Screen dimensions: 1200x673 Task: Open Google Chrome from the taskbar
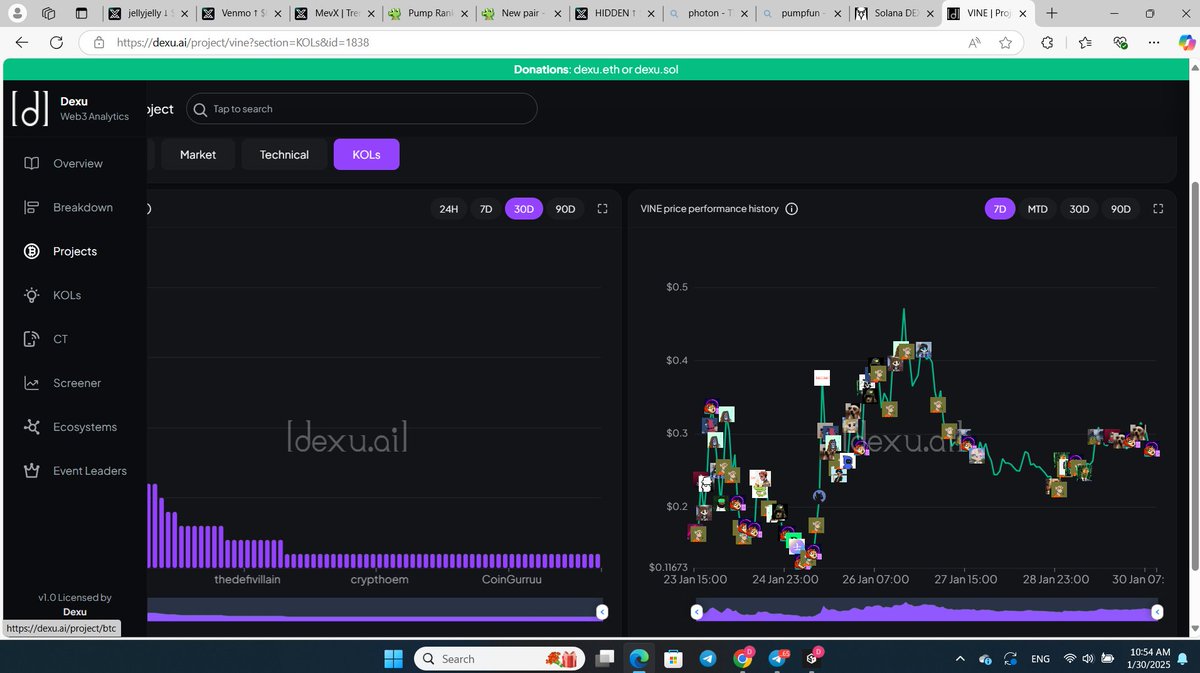point(742,659)
